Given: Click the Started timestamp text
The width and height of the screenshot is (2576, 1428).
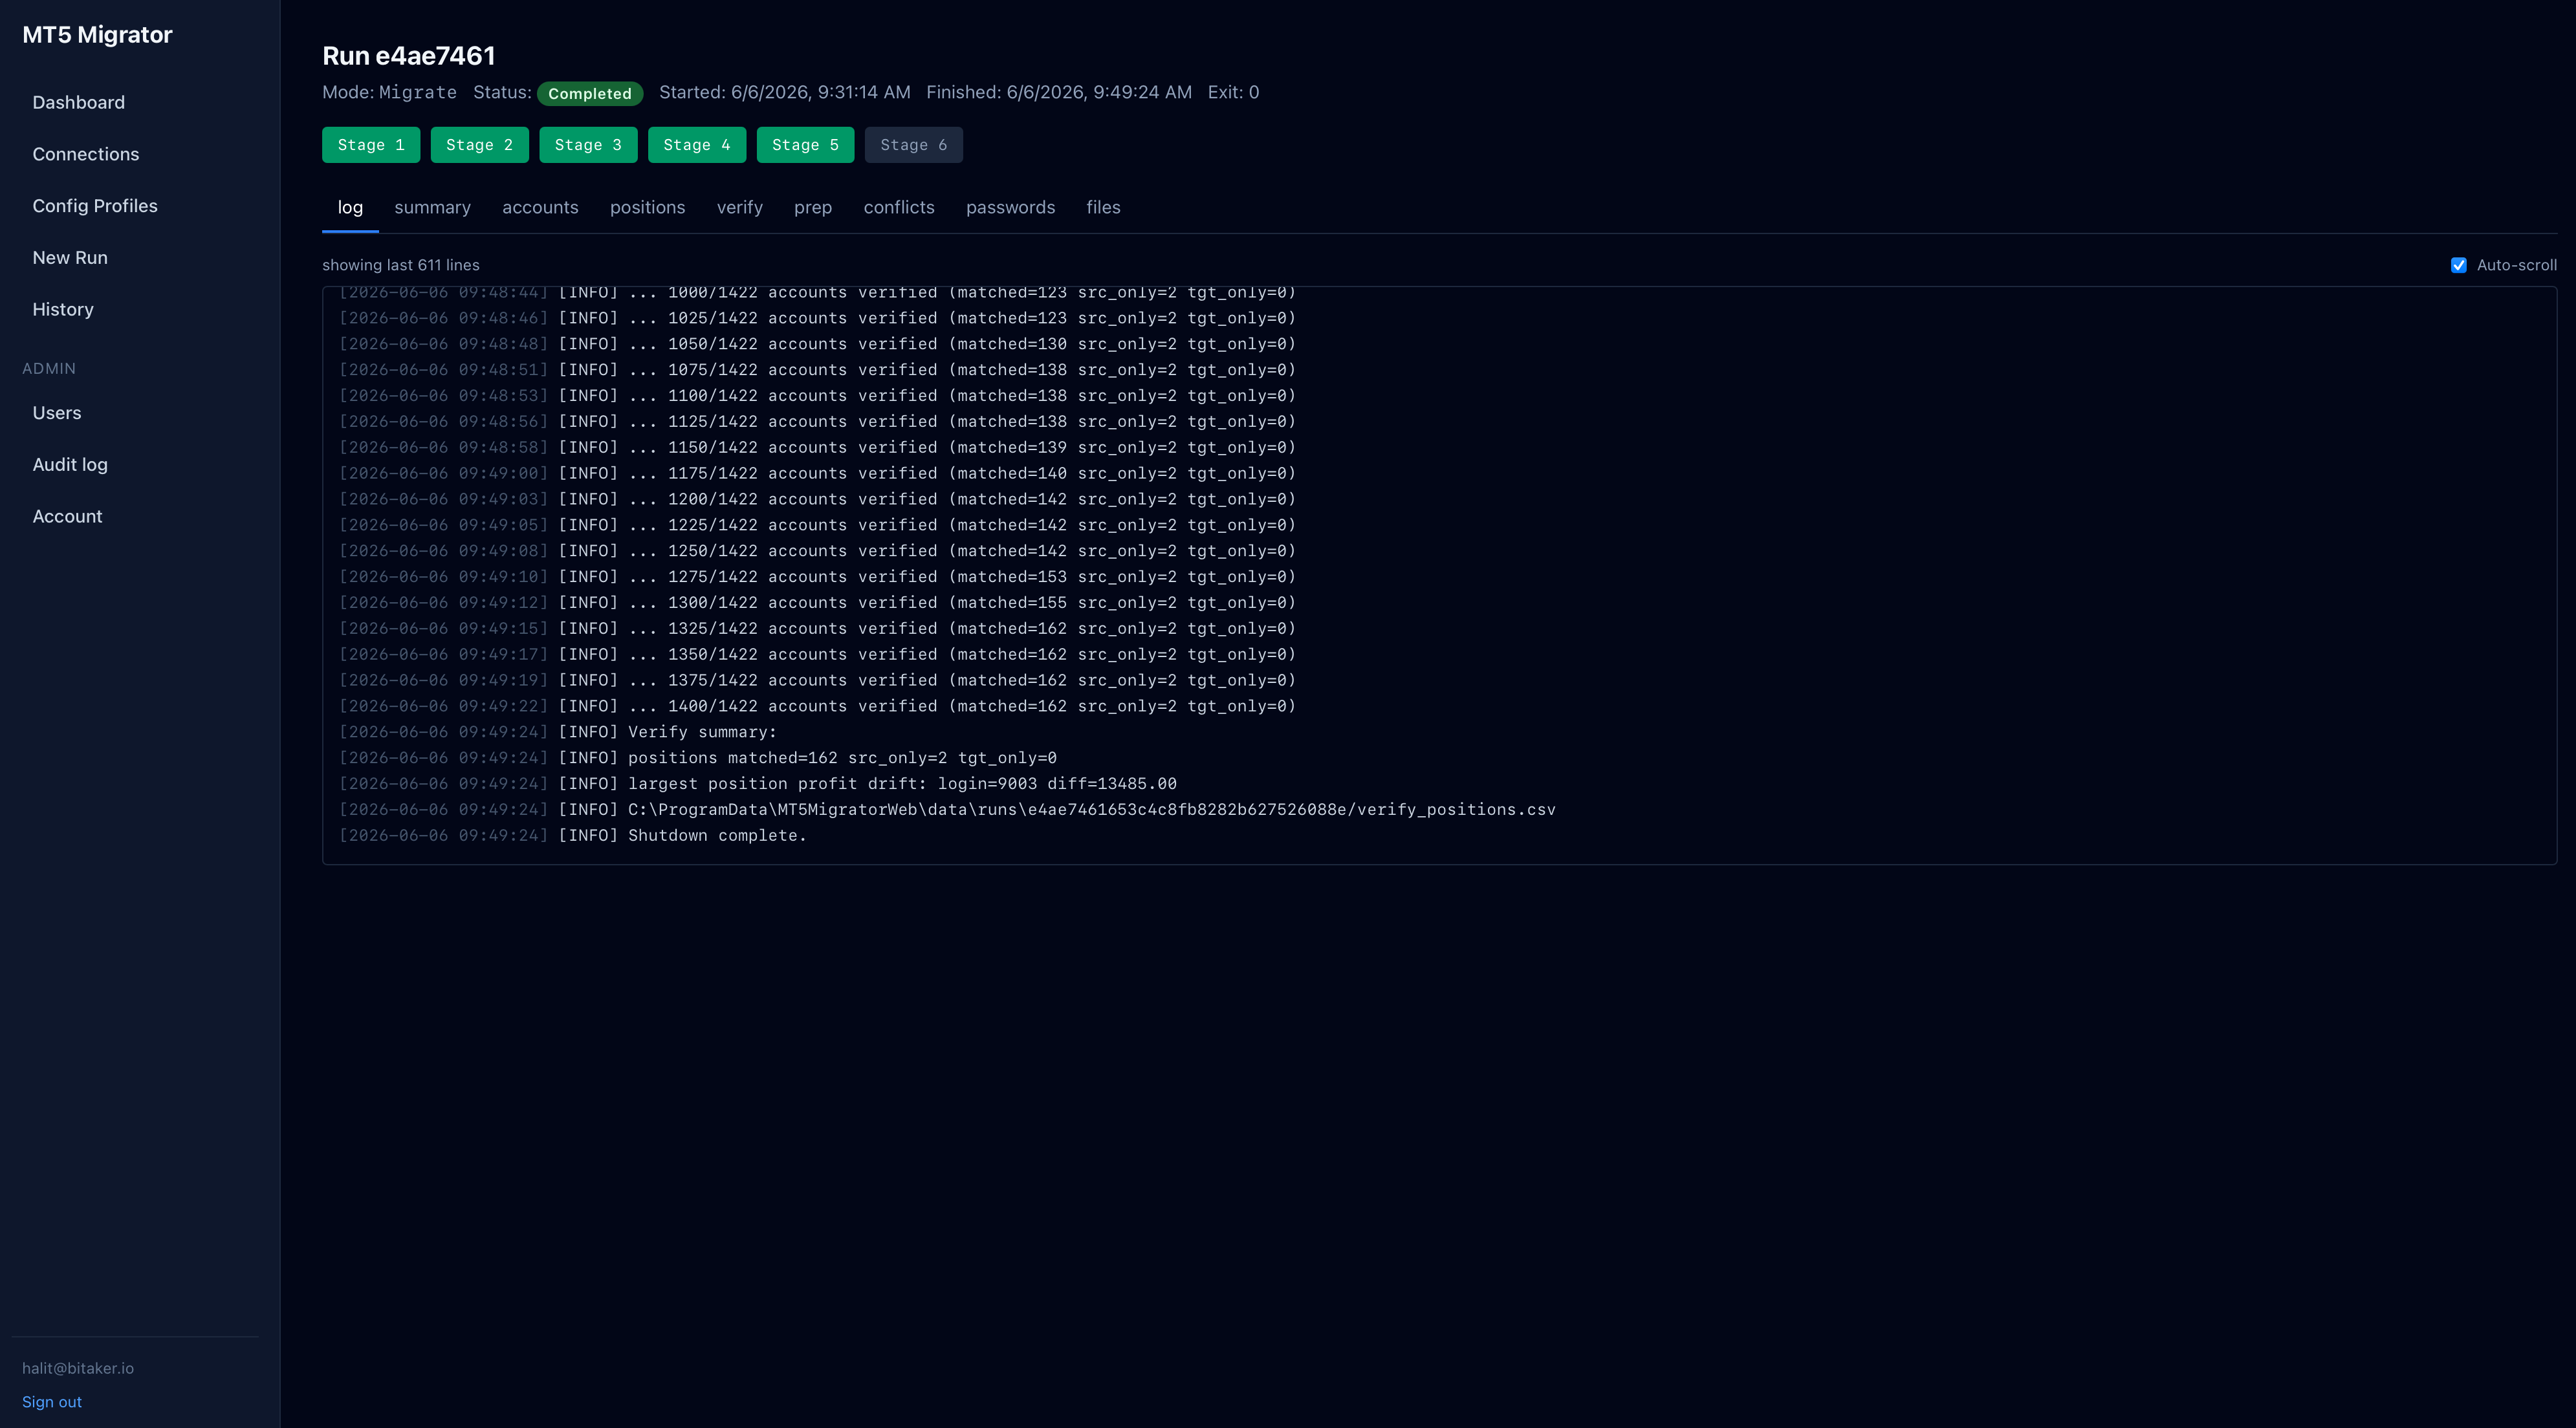Looking at the screenshot, I should click(785, 92).
